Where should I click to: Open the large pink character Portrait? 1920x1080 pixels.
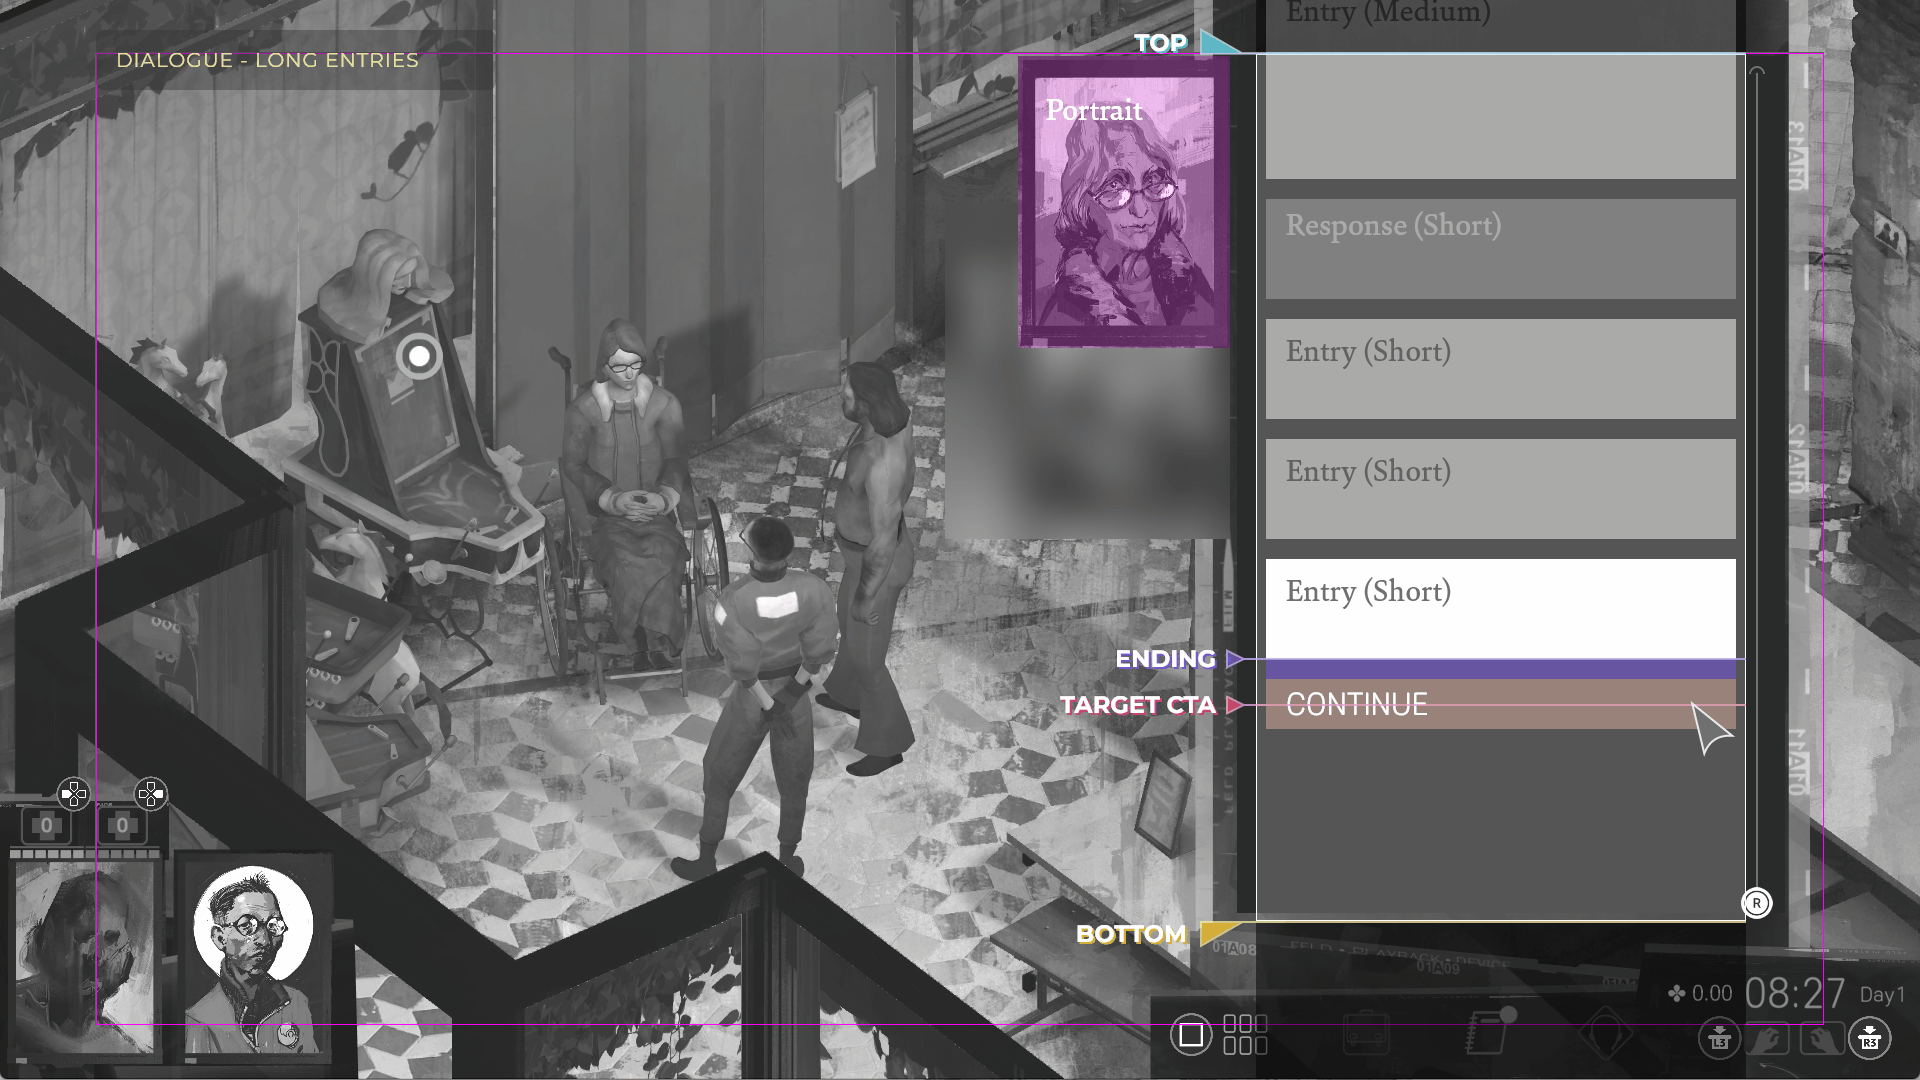1124,202
